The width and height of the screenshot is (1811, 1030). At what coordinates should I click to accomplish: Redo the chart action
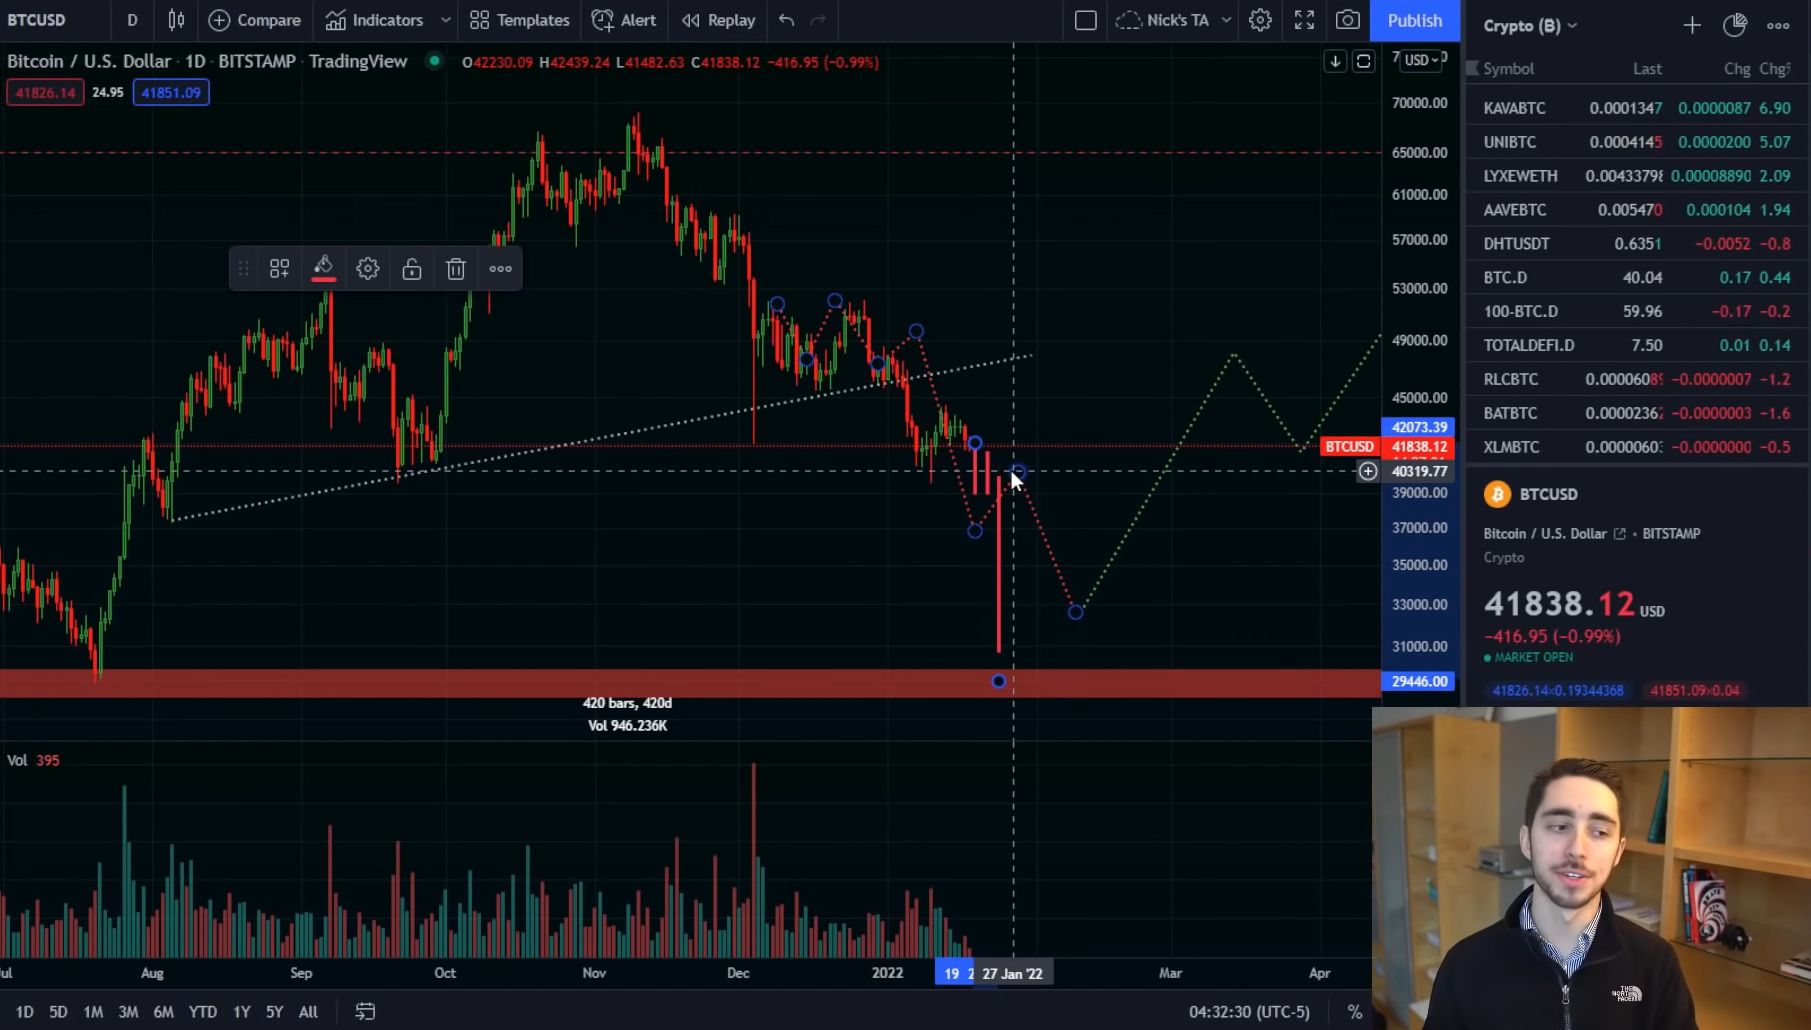[x=818, y=20]
